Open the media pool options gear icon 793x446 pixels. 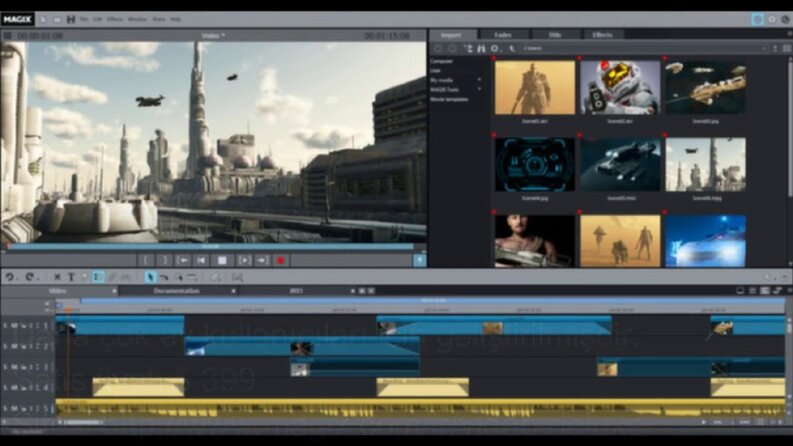[x=495, y=49]
